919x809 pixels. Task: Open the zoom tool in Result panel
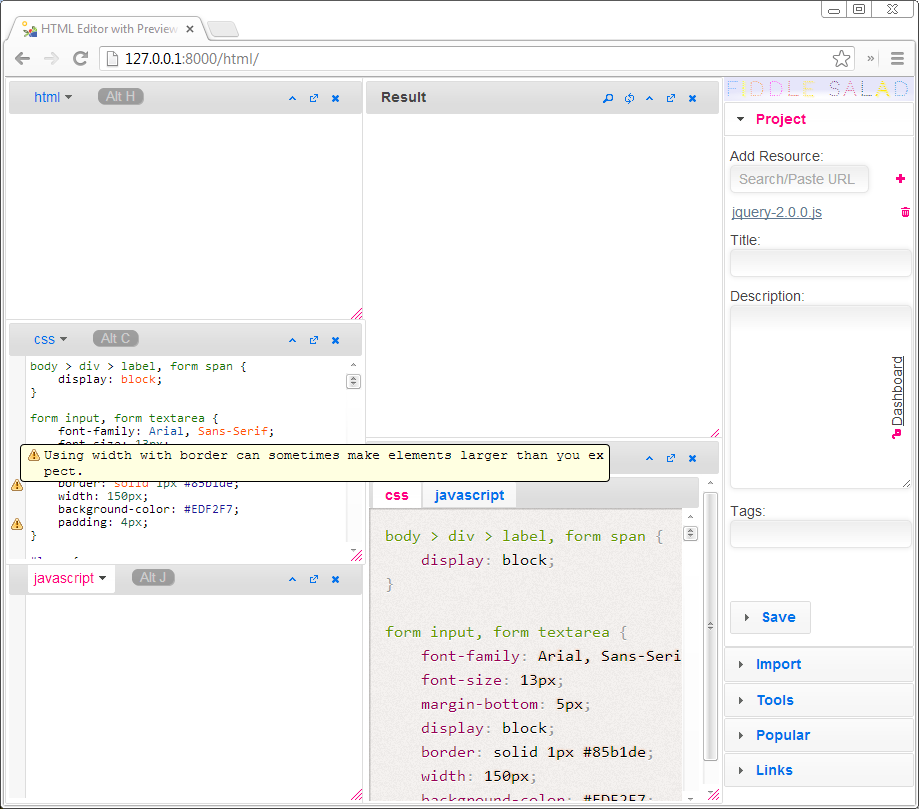point(608,98)
